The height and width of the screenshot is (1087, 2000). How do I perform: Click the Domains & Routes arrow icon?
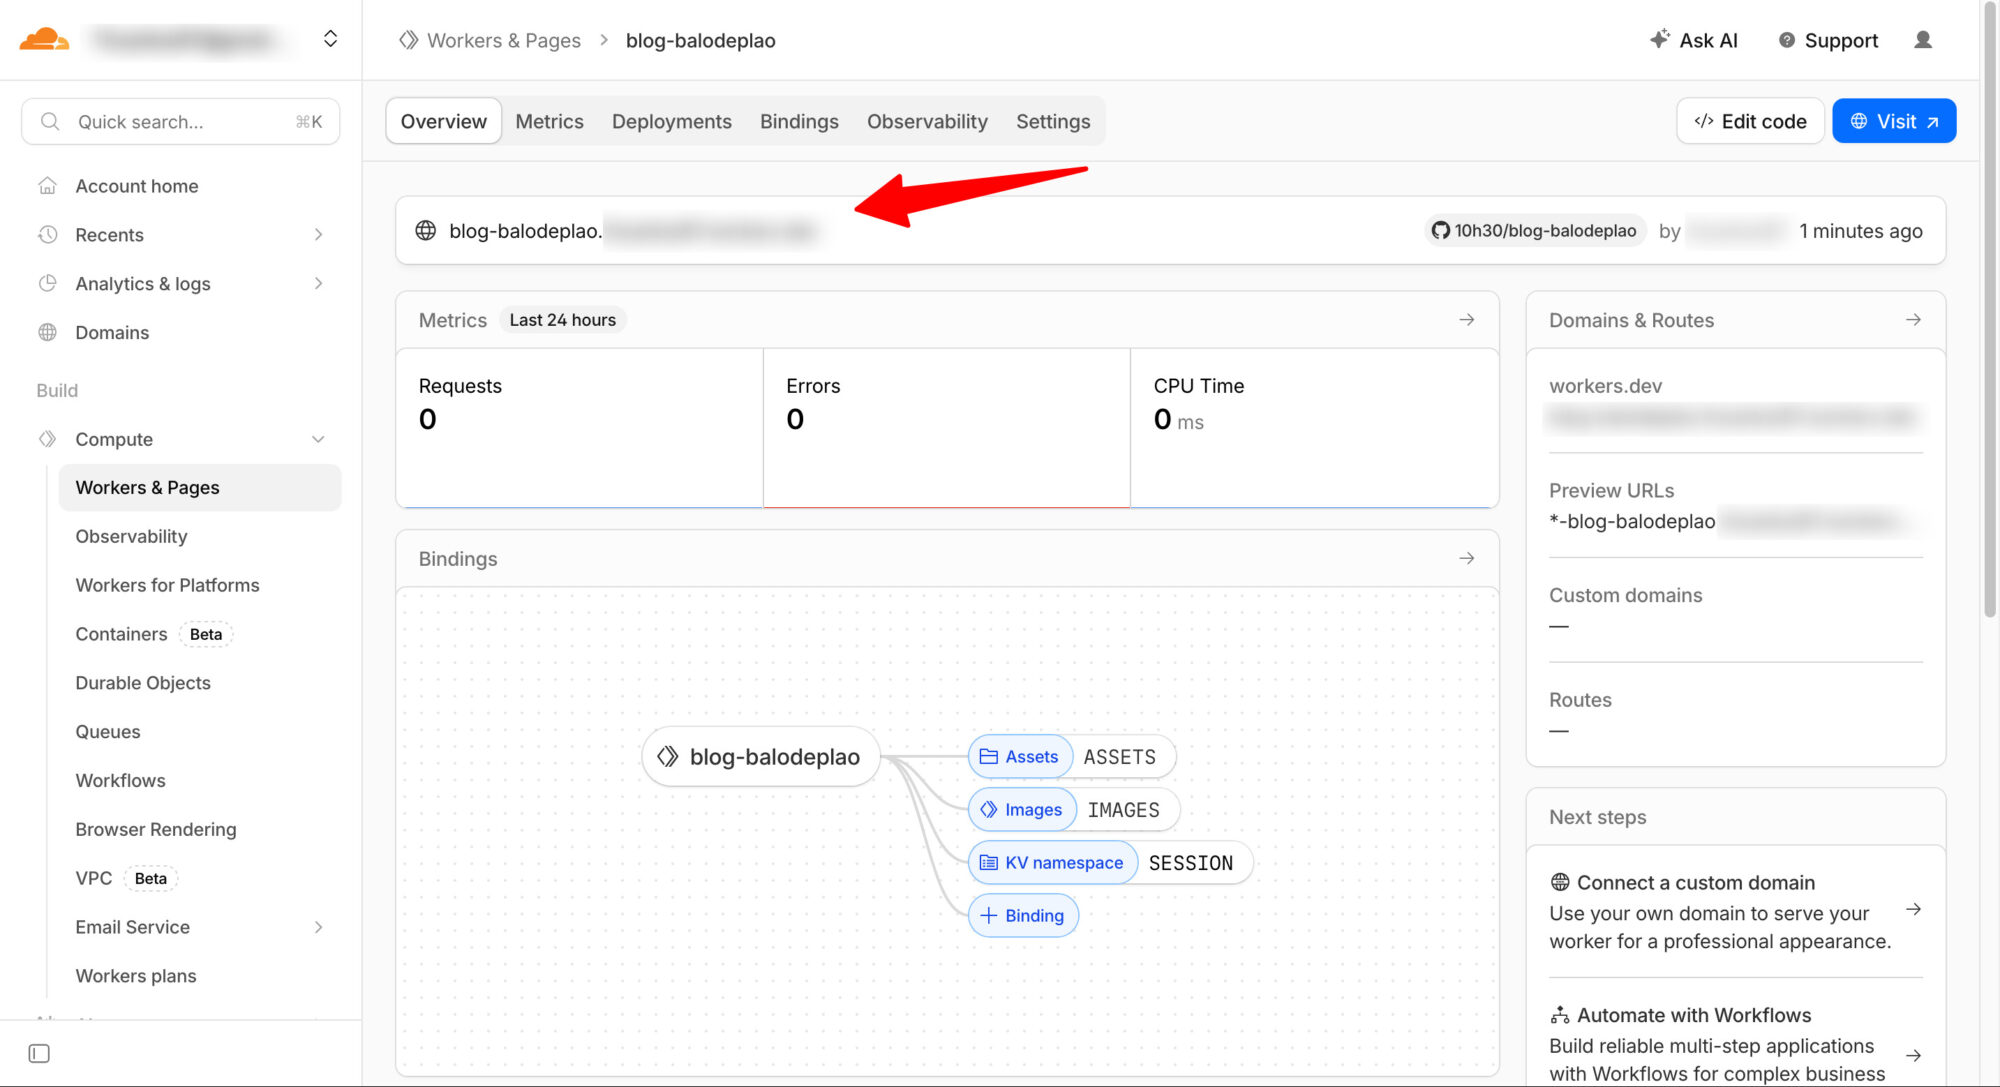pyautogui.click(x=1912, y=320)
